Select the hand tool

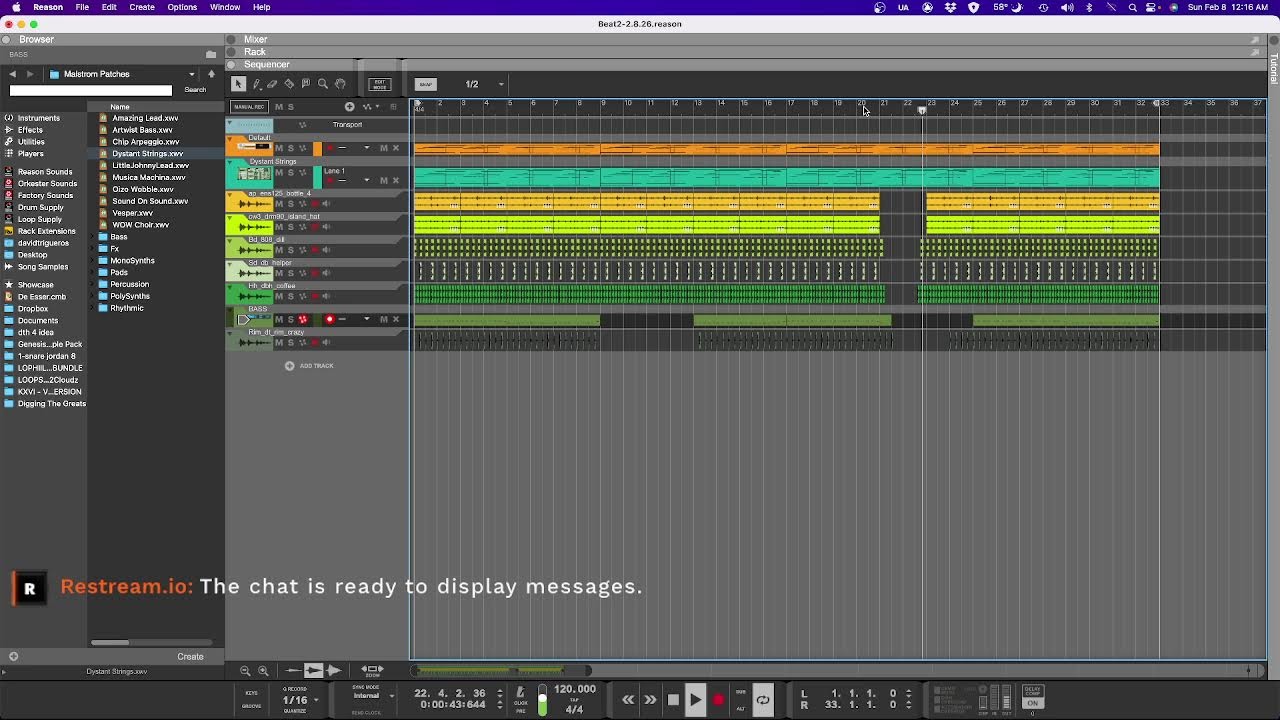point(340,84)
